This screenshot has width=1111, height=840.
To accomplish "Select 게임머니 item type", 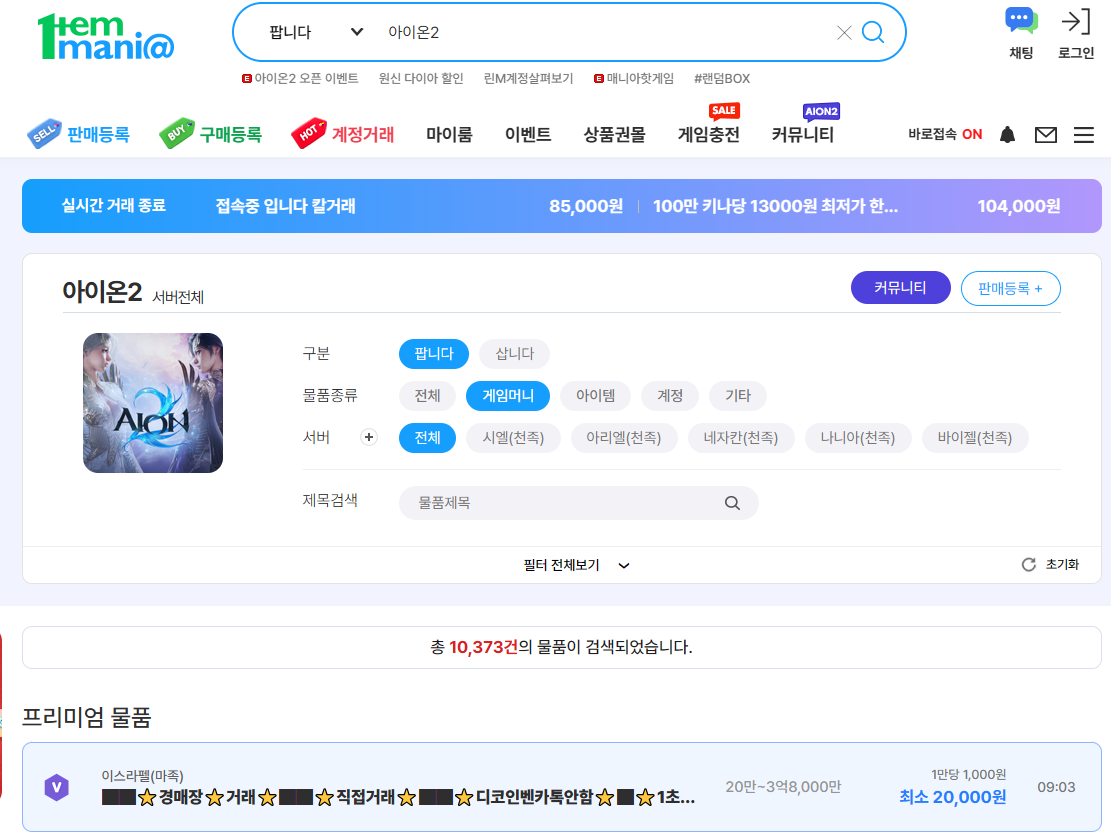I will click(x=508, y=395).
